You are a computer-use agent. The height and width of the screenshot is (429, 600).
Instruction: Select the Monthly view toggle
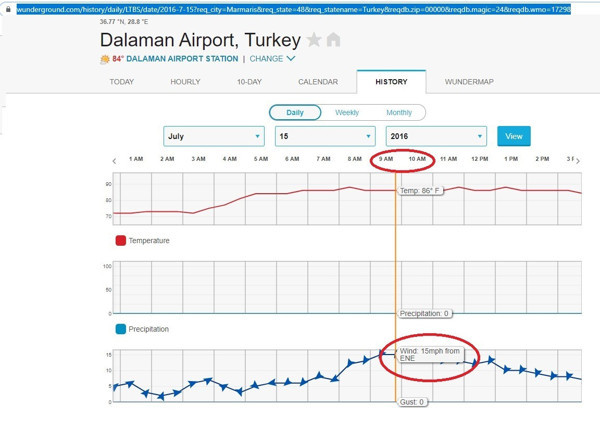click(399, 113)
